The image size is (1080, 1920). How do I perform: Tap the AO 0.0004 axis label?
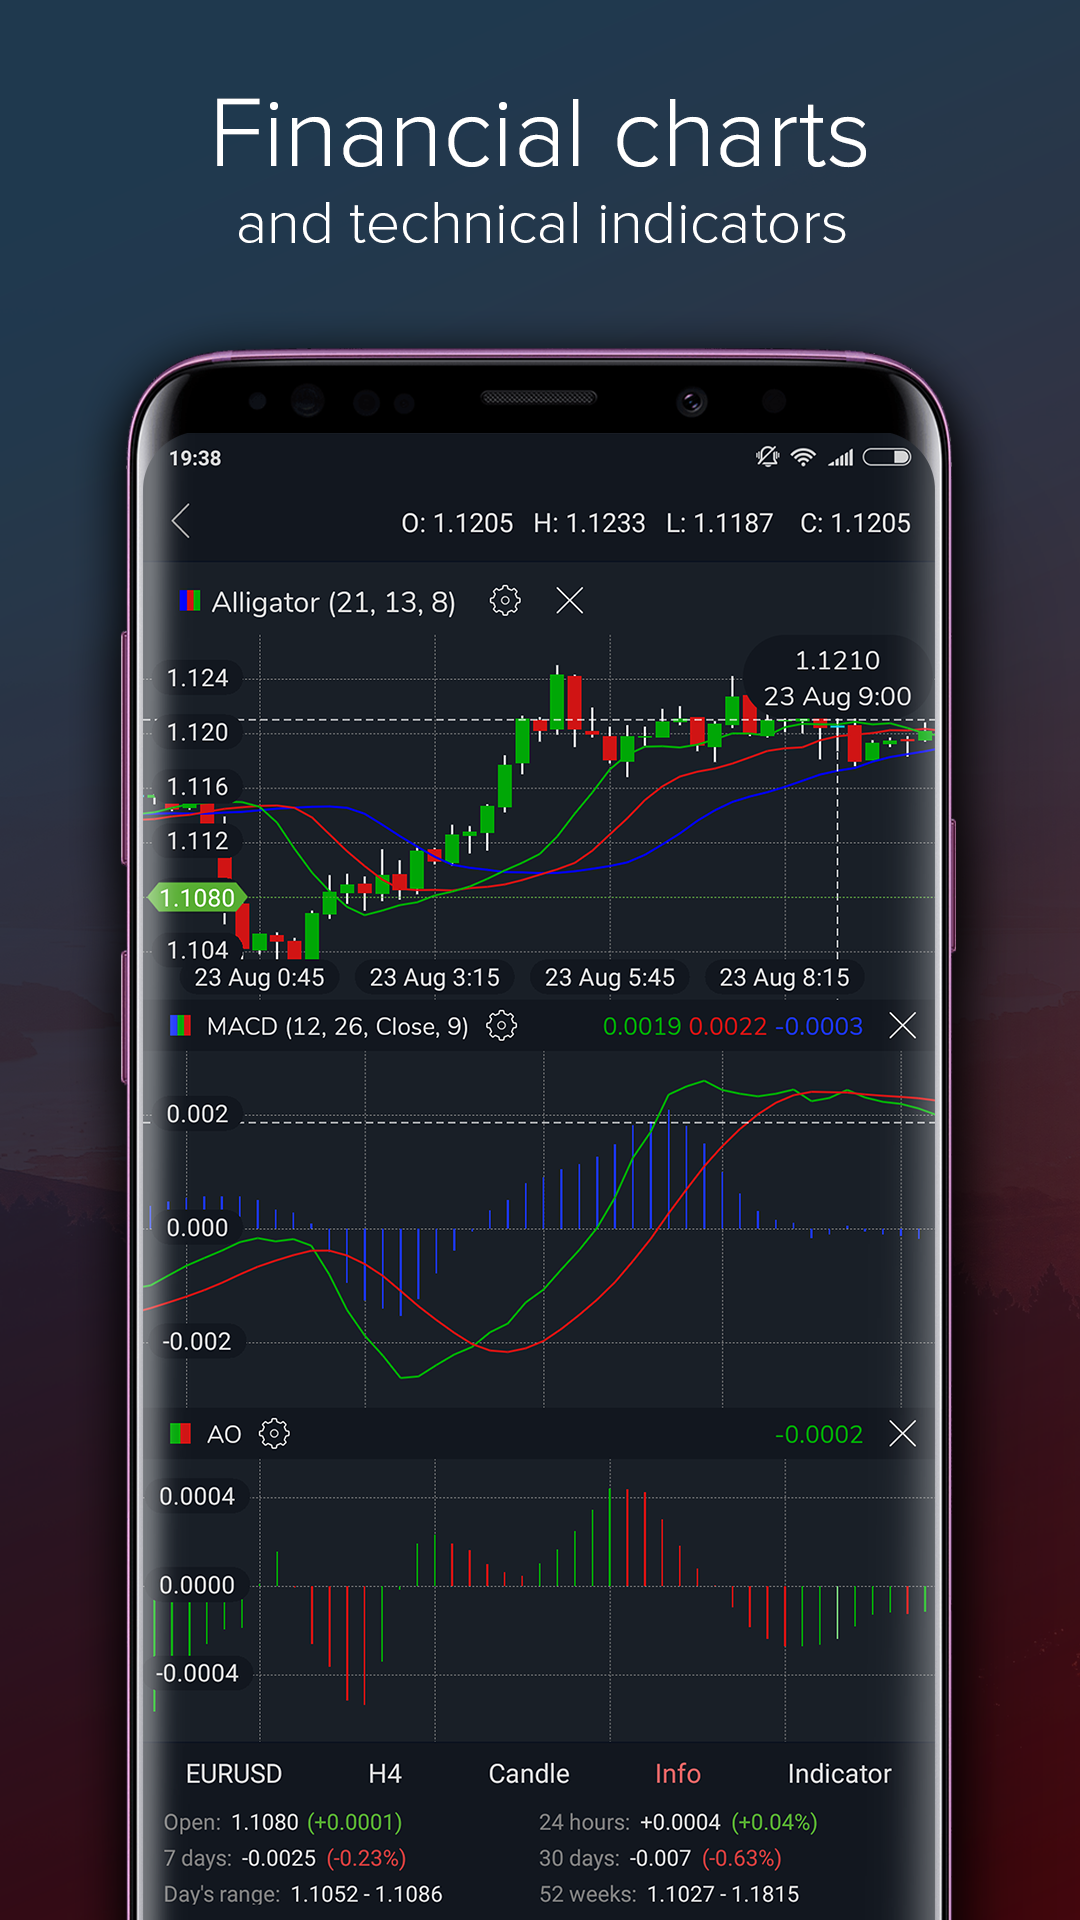click(x=197, y=1496)
